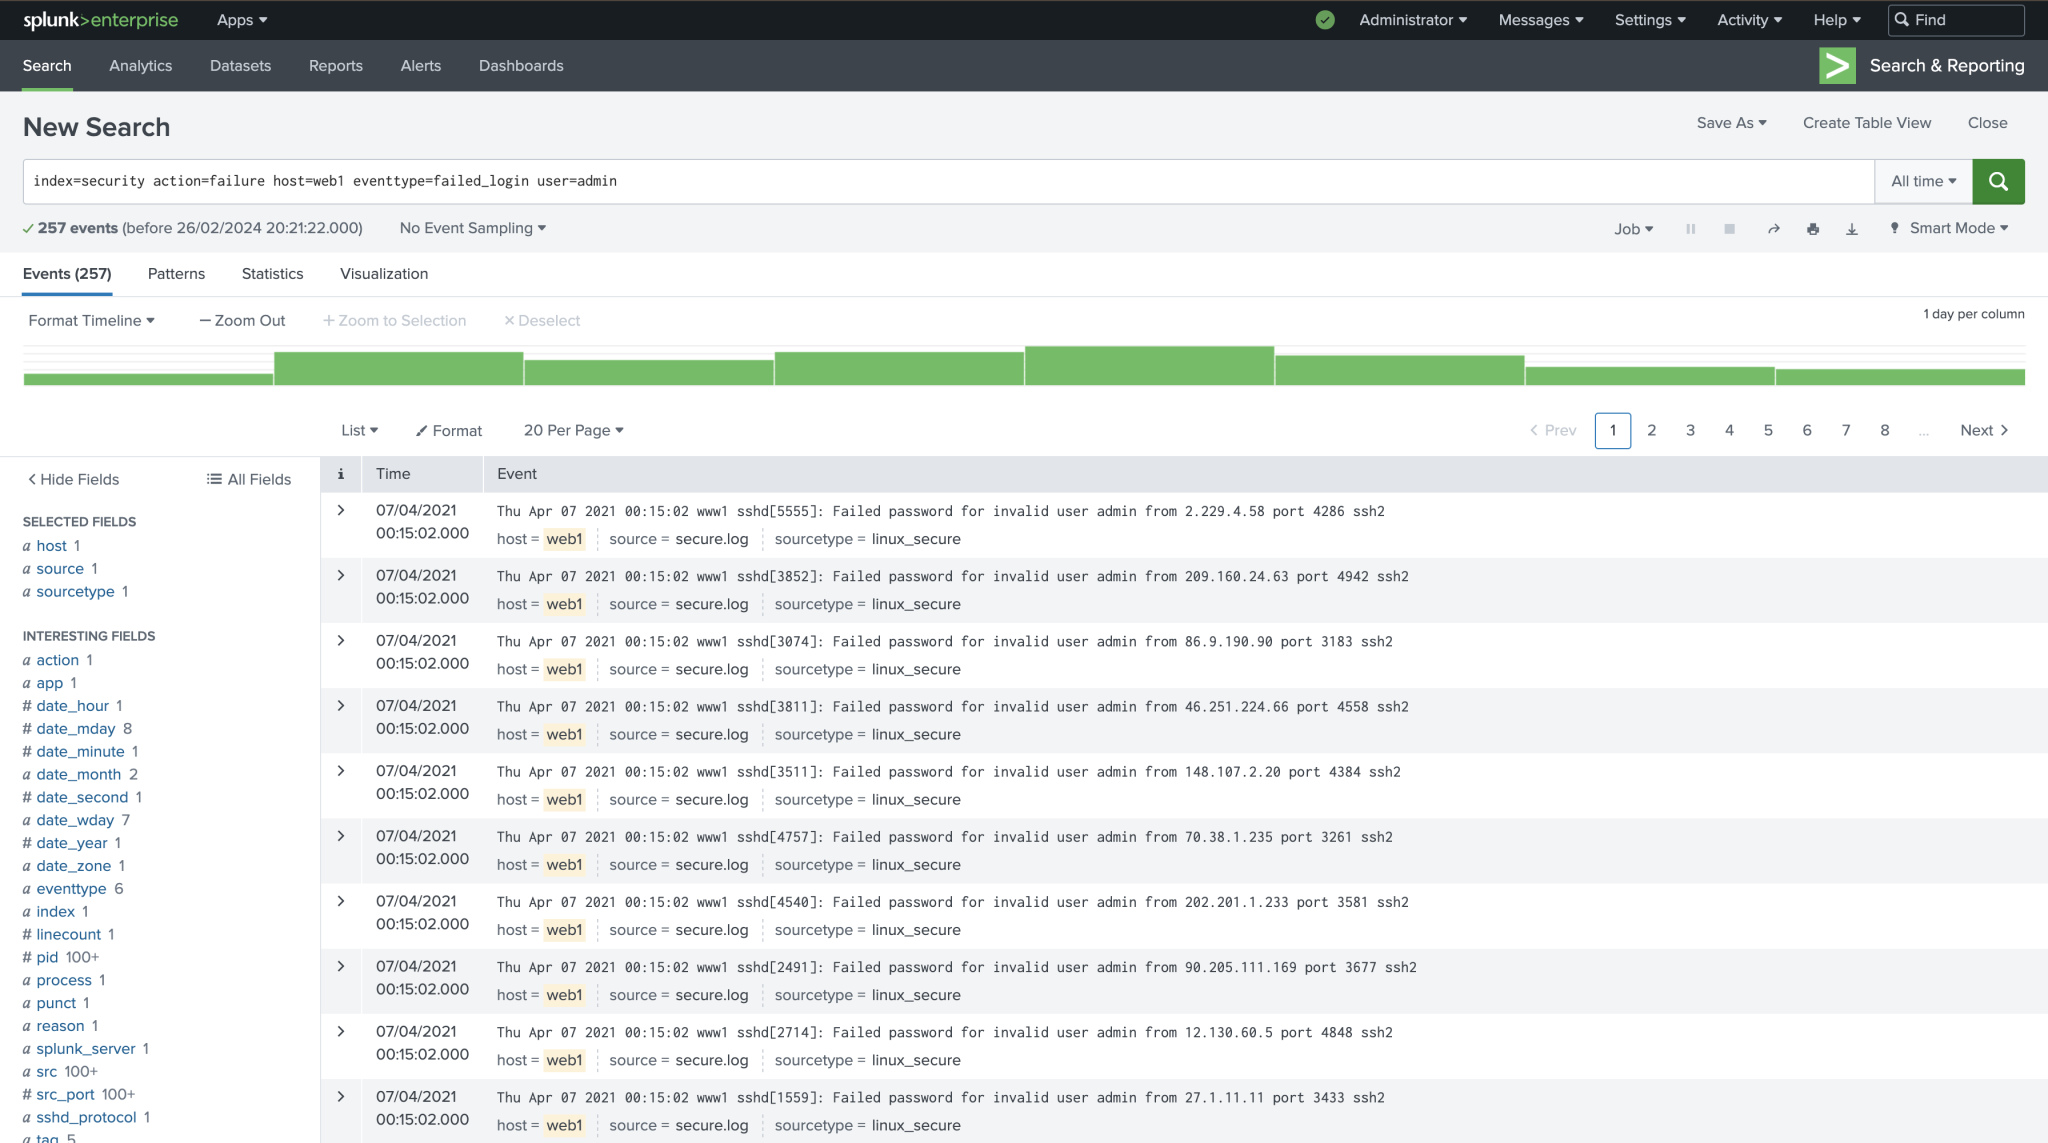
Task: Open the Apps menu
Action: point(242,20)
